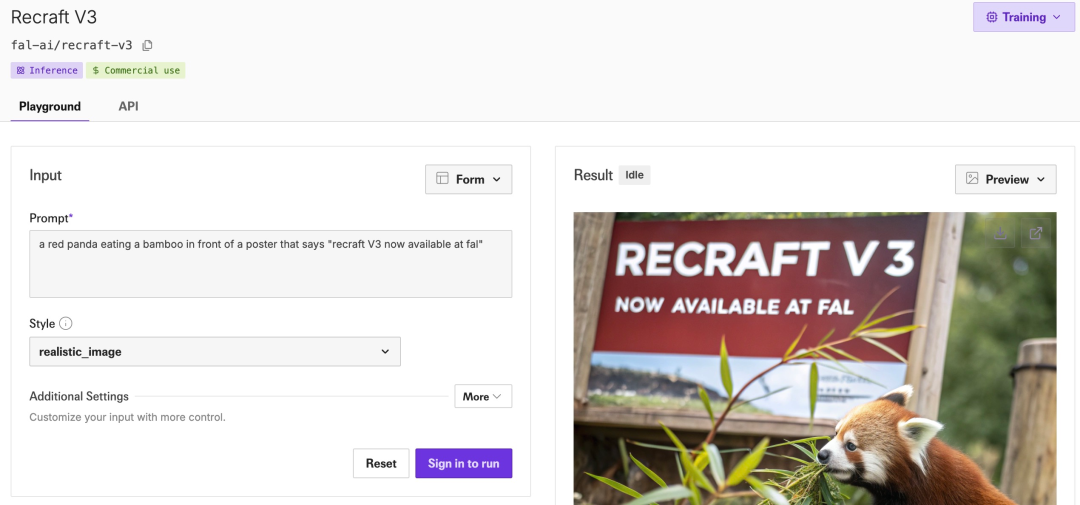Download the generated red panda image
Viewport: 1080px width, 505px height.
coord(1000,233)
